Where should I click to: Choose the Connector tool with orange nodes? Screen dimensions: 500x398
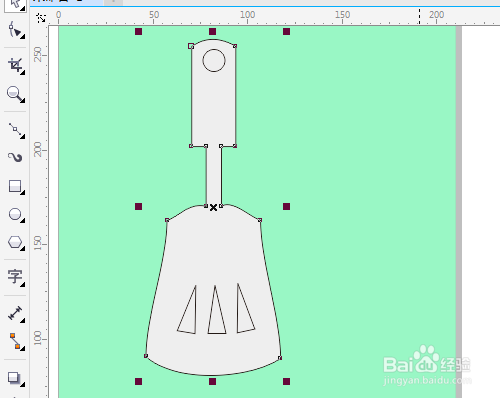15,341
